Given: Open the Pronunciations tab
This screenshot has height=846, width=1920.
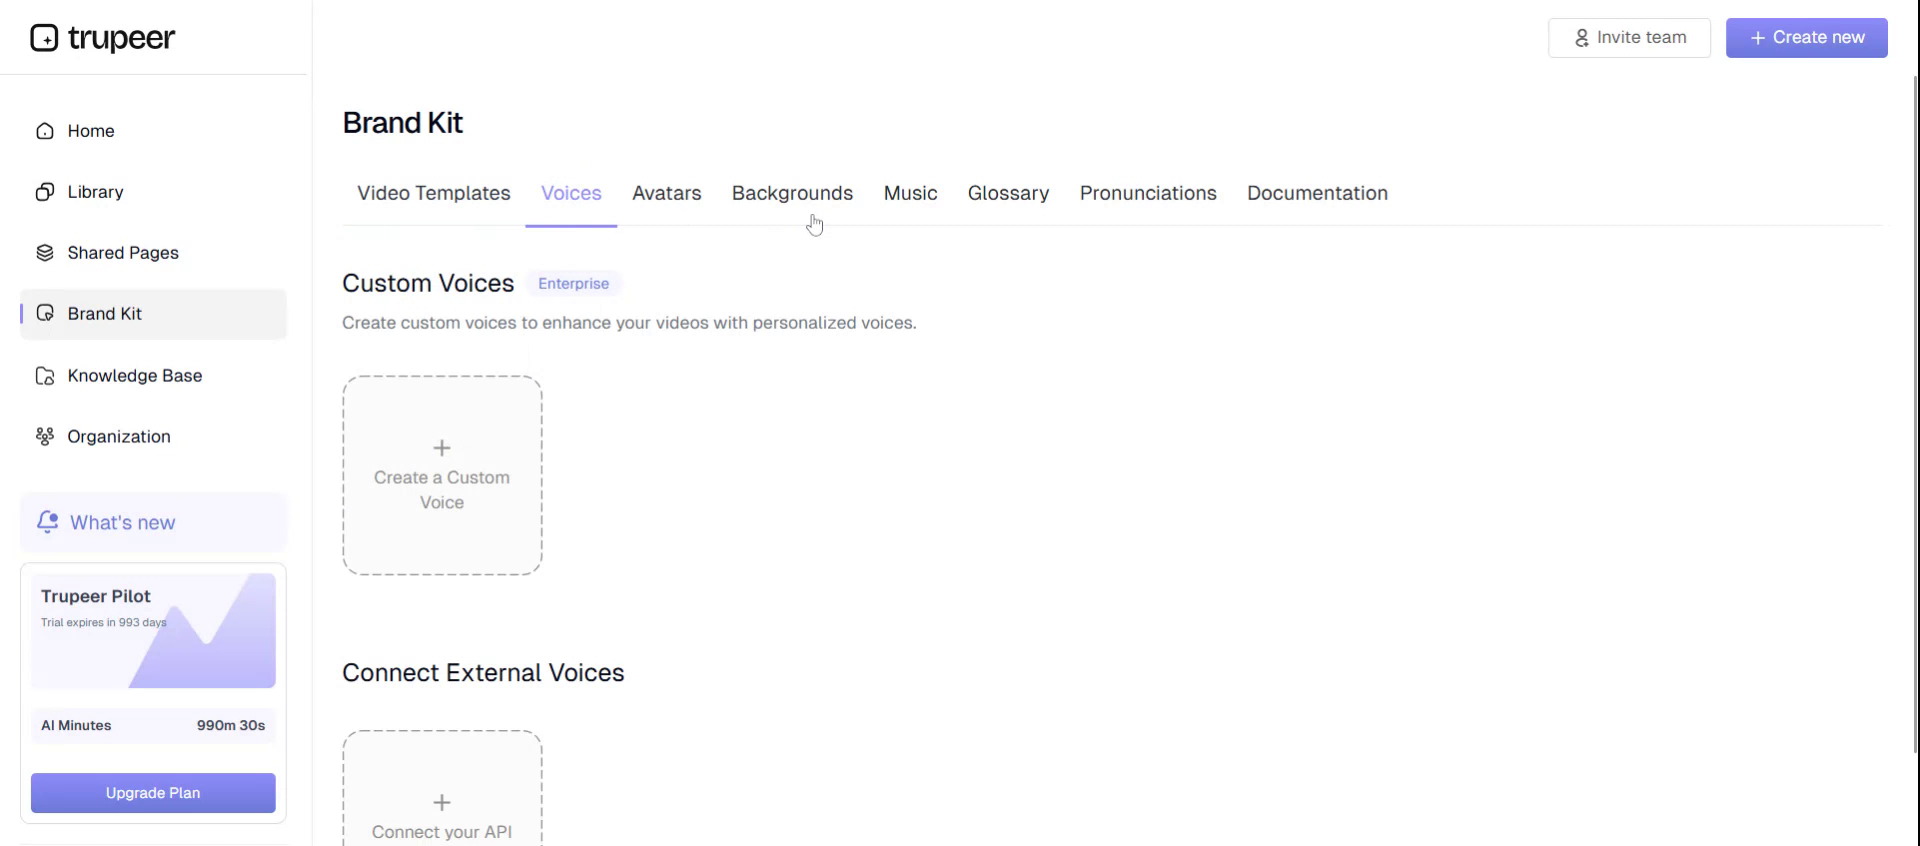Looking at the screenshot, I should [1148, 193].
